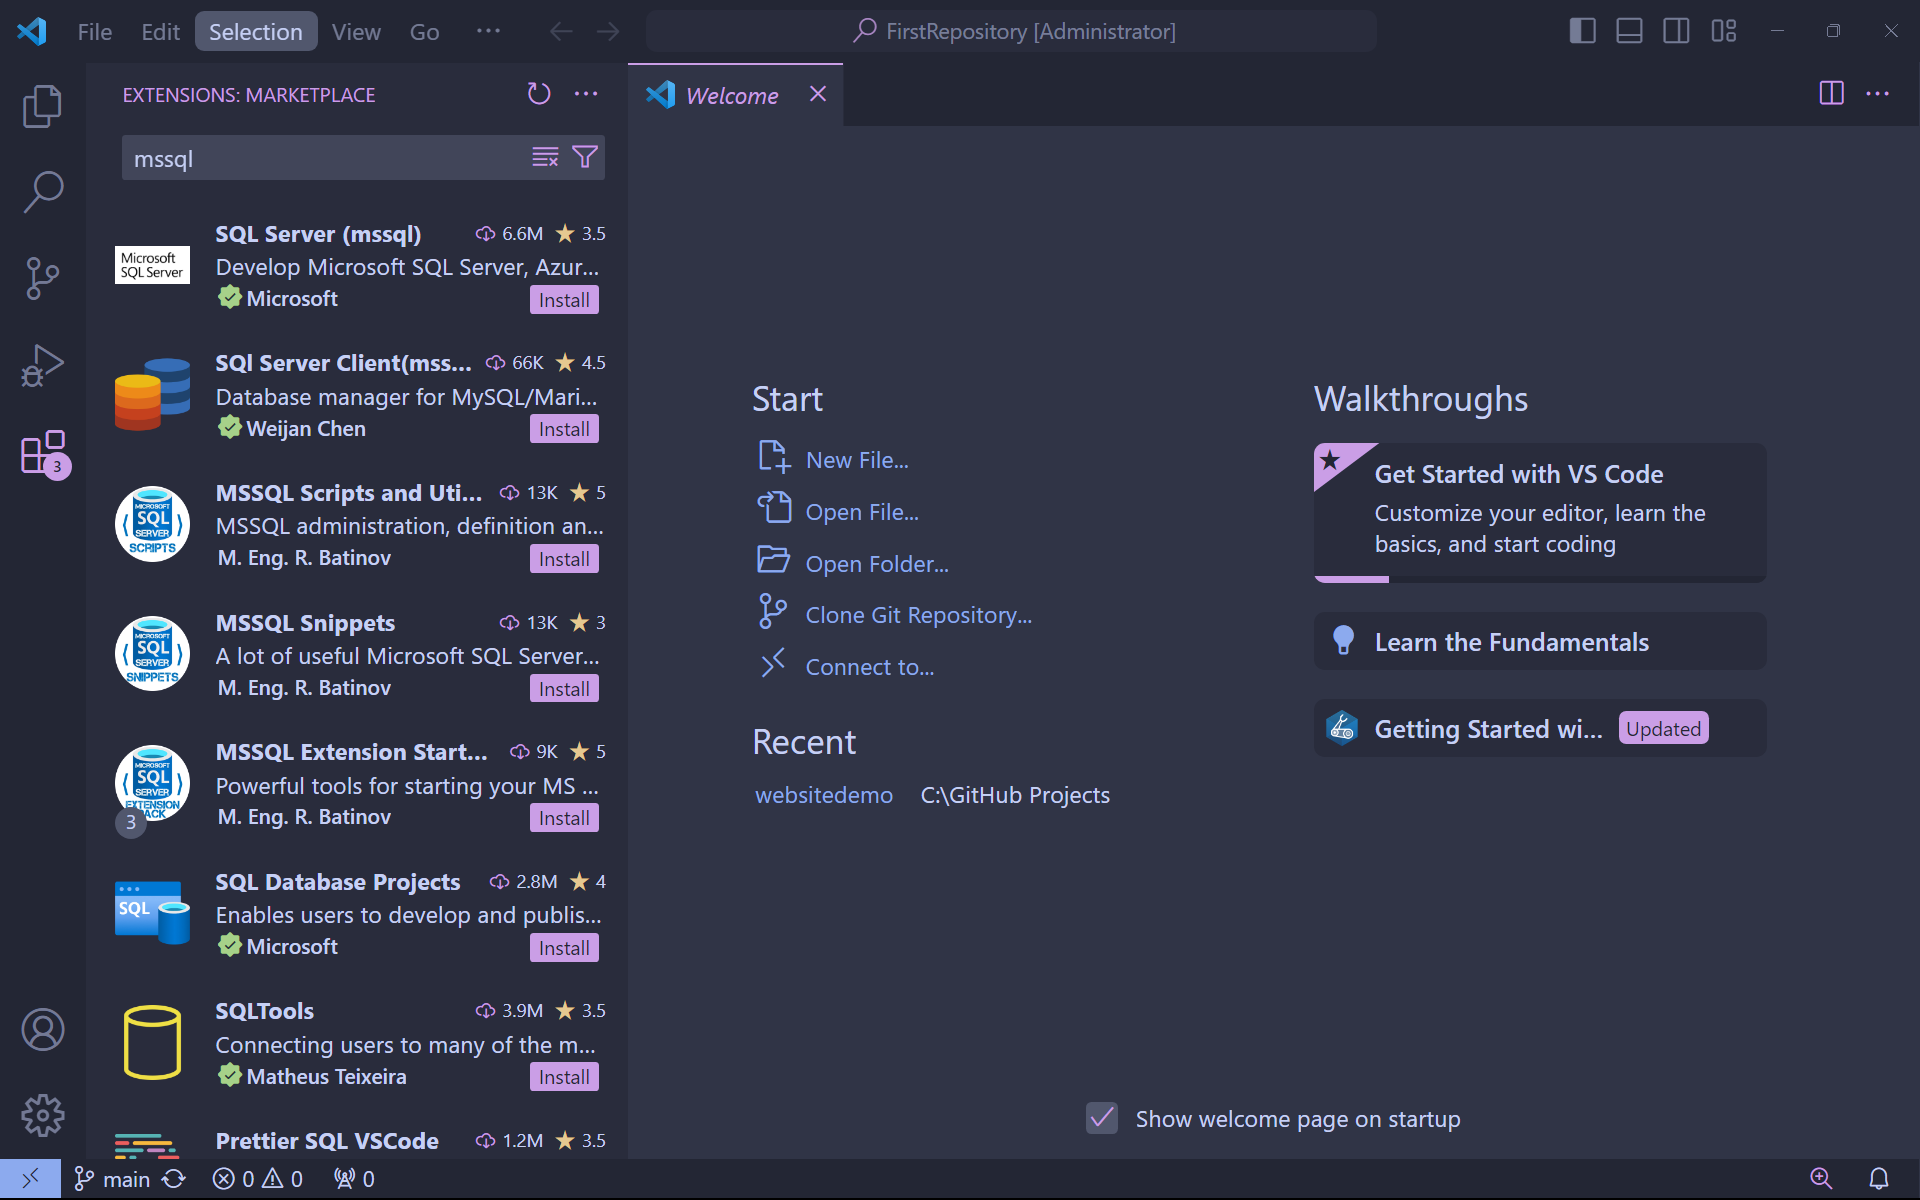Image resolution: width=1920 pixels, height=1200 pixels.
Task: Open the extensions filter options
Action: click(585, 157)
